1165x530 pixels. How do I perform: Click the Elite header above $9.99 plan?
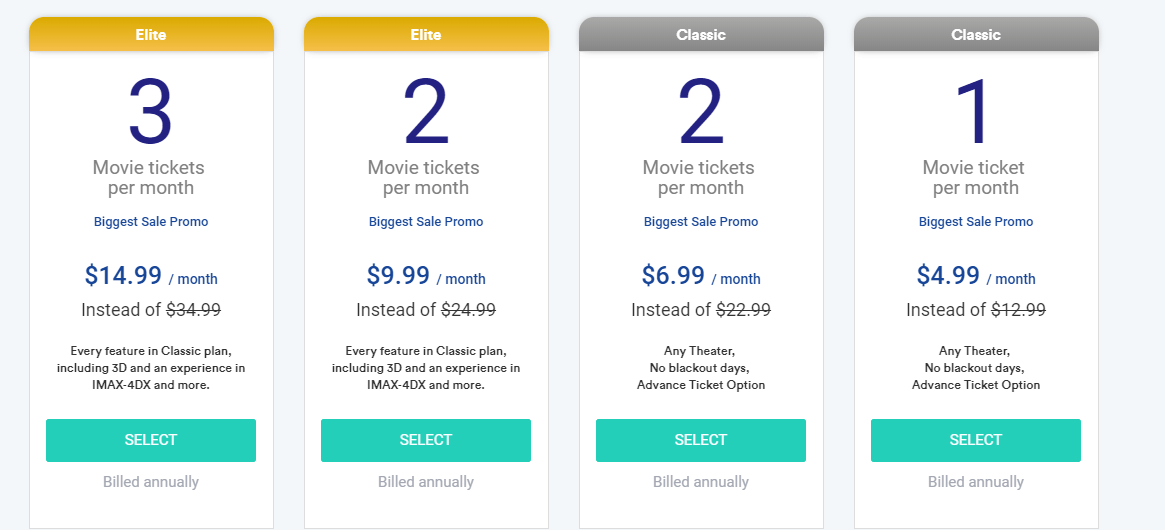coord(426,34)
